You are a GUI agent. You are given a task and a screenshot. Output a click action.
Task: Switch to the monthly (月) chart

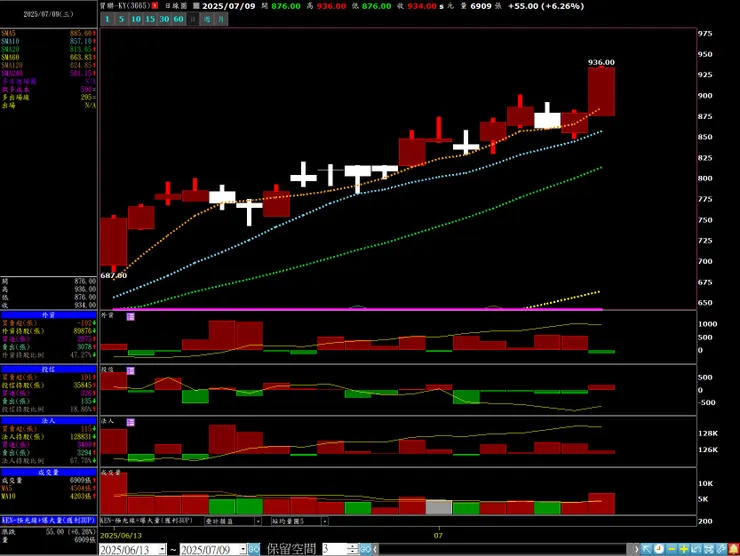coord(221,19)
